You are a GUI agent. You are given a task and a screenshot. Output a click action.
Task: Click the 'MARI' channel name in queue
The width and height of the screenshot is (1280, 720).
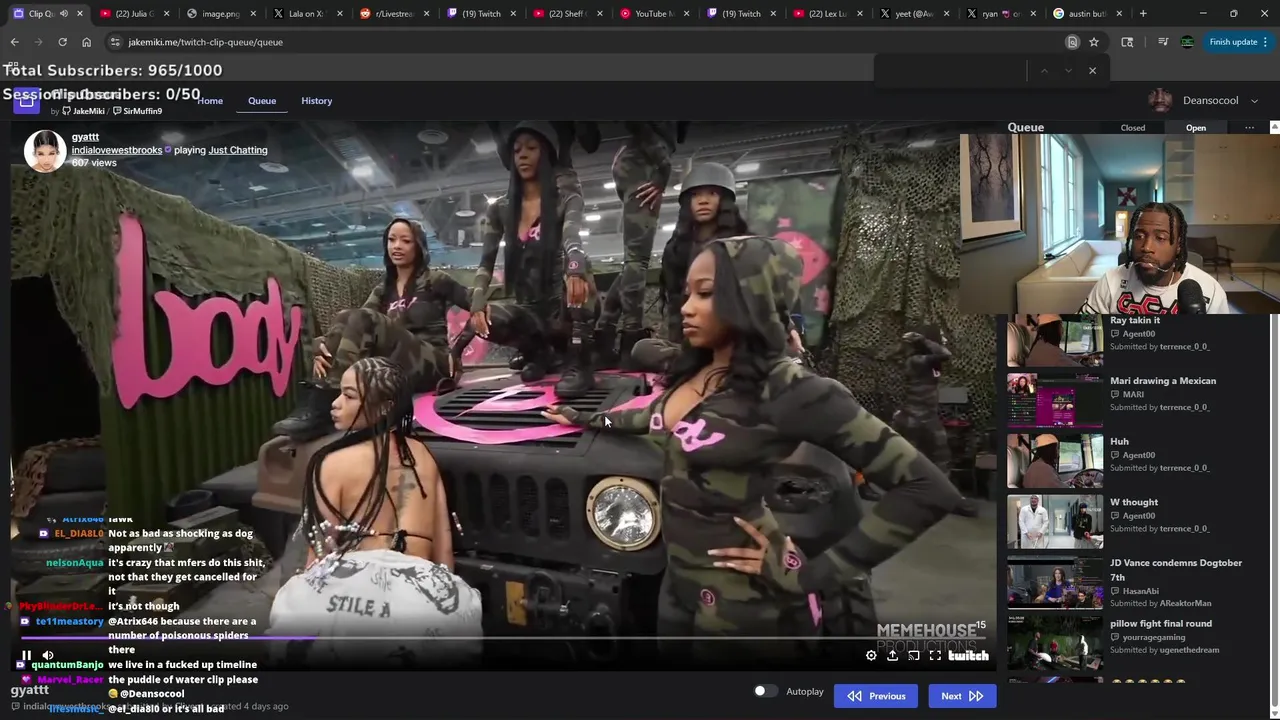(x=1133, y=394)
